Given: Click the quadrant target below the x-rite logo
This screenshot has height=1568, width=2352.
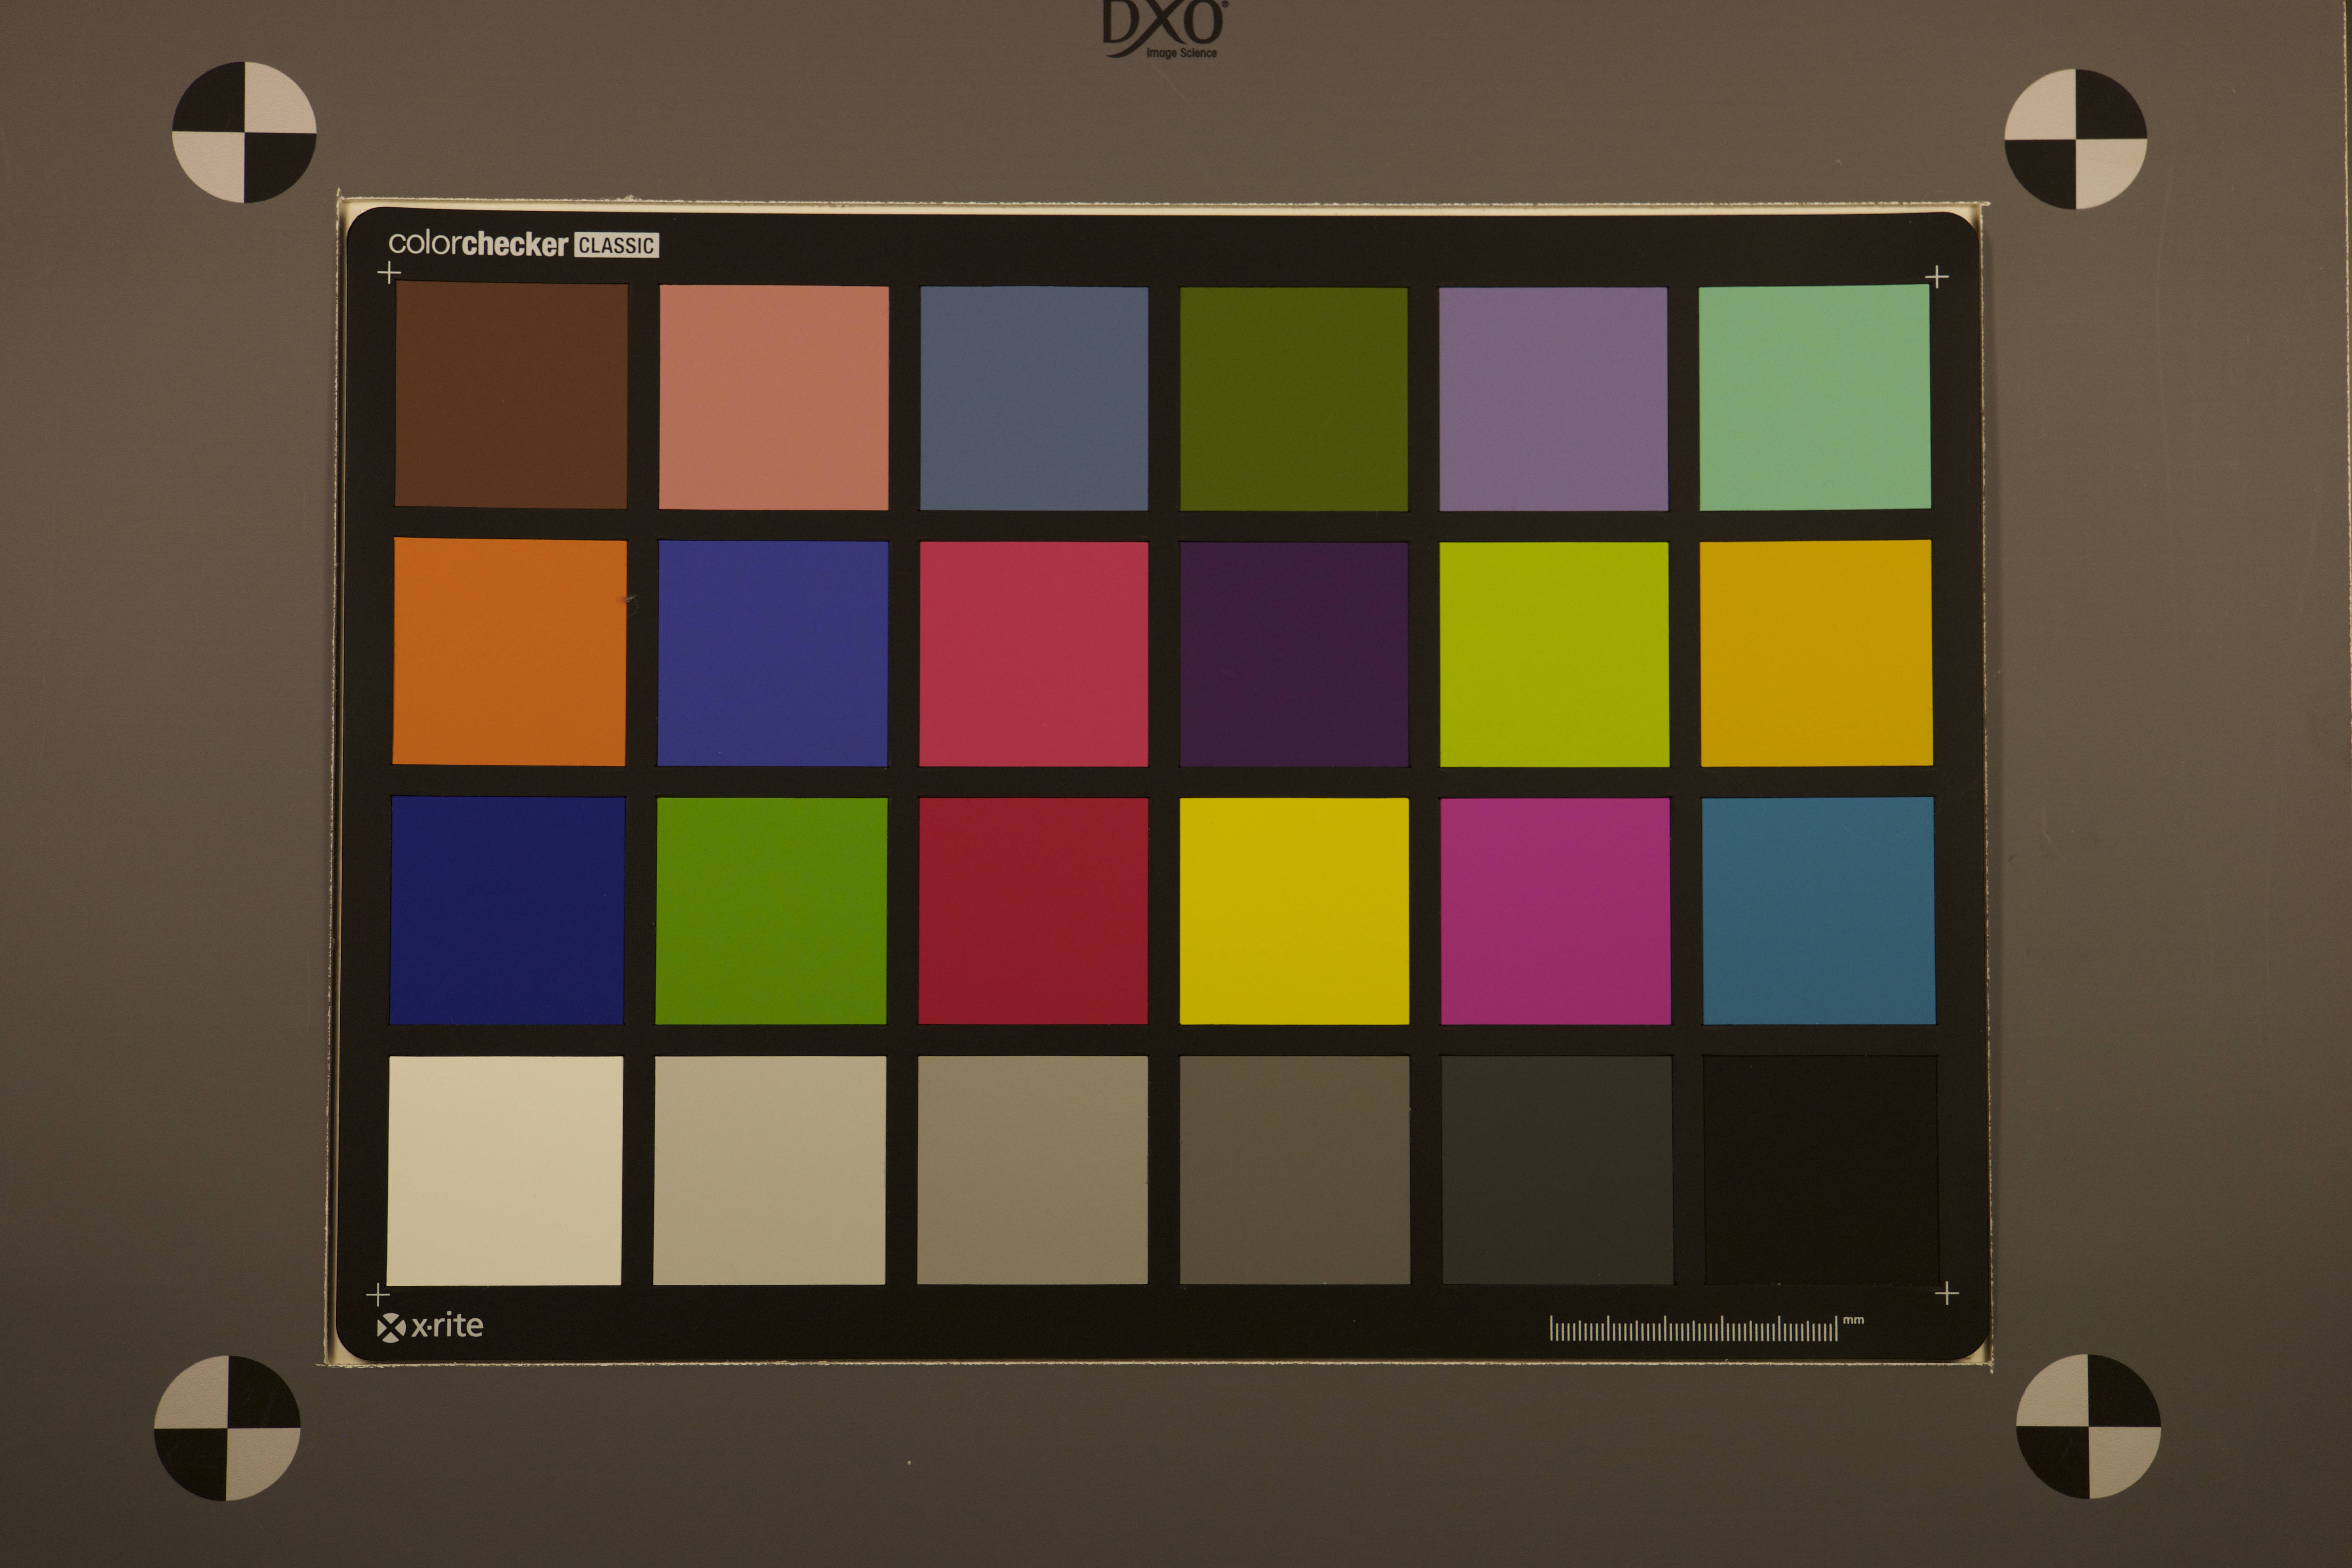Looking at the screenshot, I should coord(227,1428).
